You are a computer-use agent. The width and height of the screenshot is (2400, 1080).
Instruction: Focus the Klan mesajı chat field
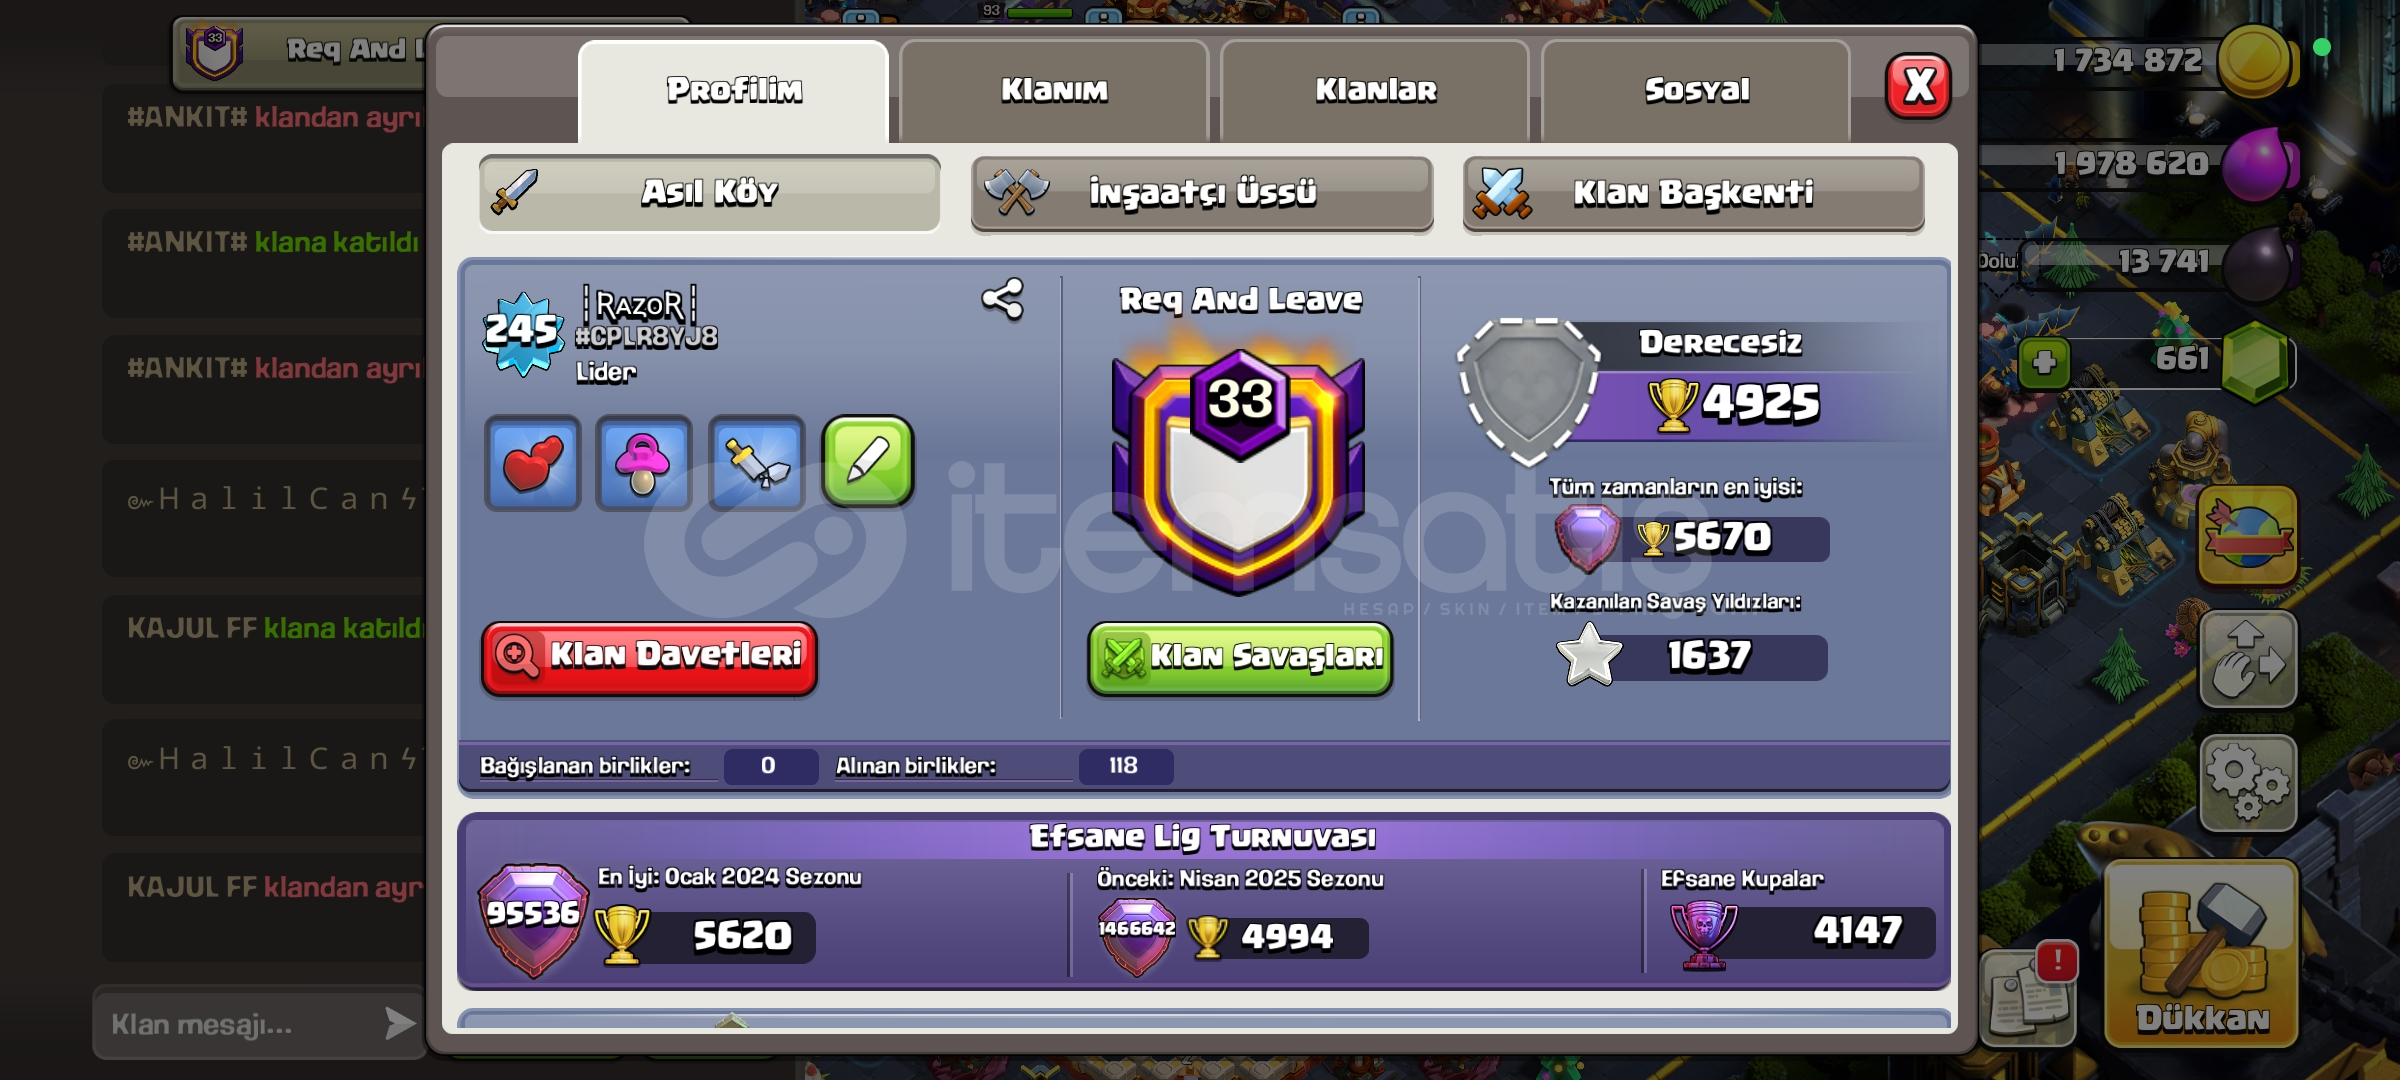[x=238, y=1024]
